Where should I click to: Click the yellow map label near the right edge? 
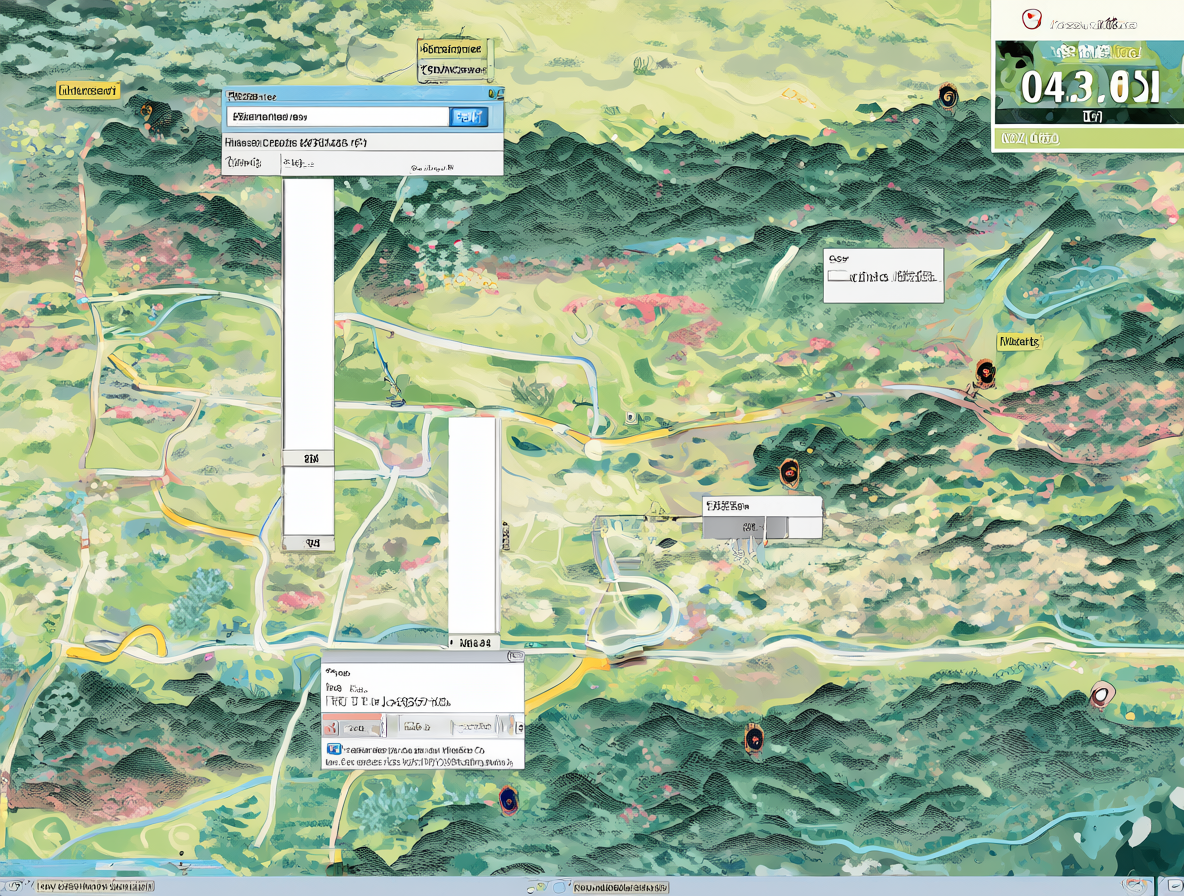(1019, 342)
